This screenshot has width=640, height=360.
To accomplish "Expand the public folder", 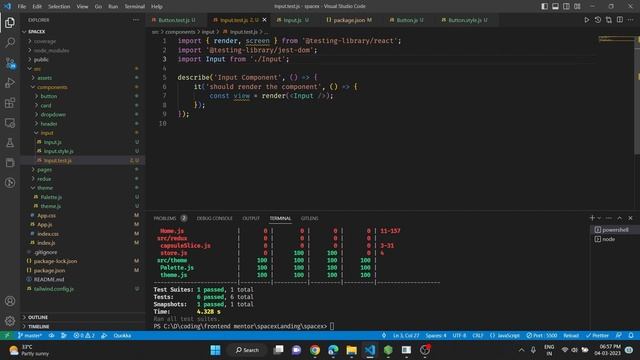I will (83, 60).
